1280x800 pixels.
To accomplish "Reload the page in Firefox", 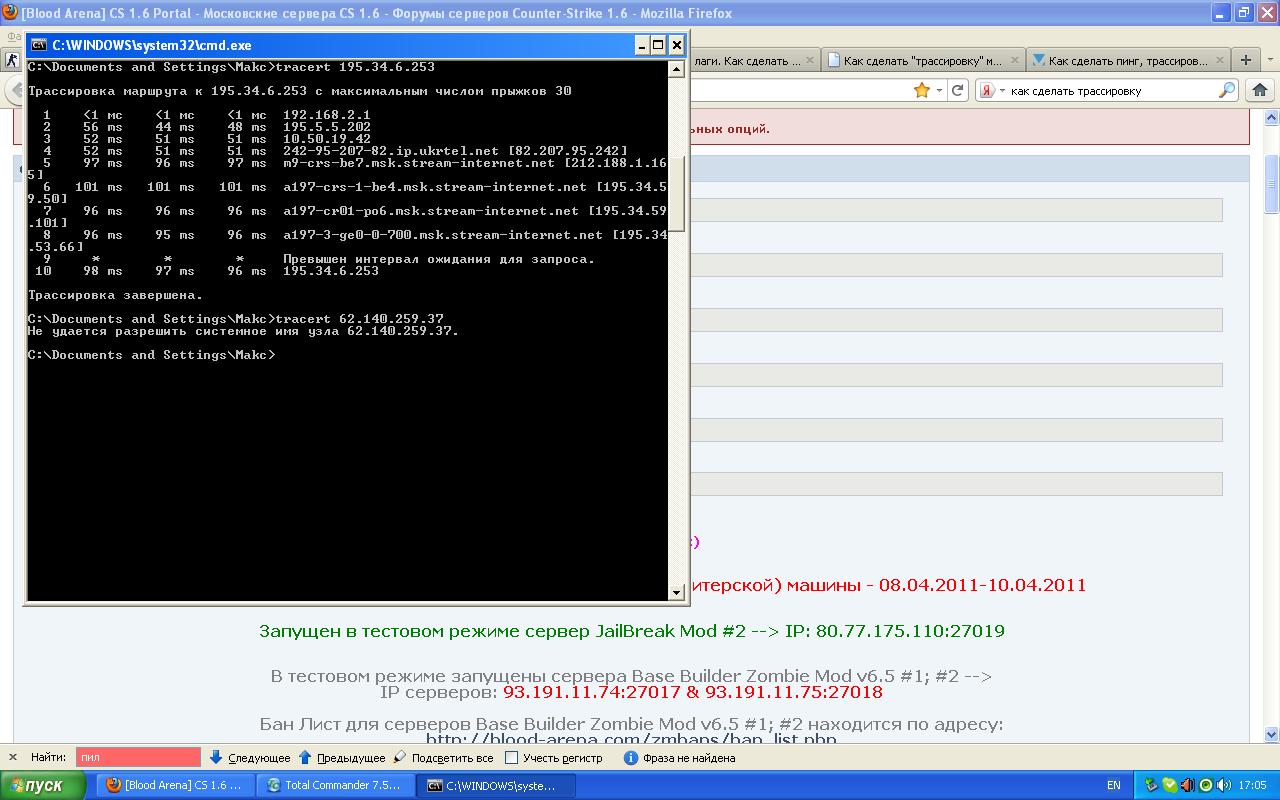I will tap(958, 90).
